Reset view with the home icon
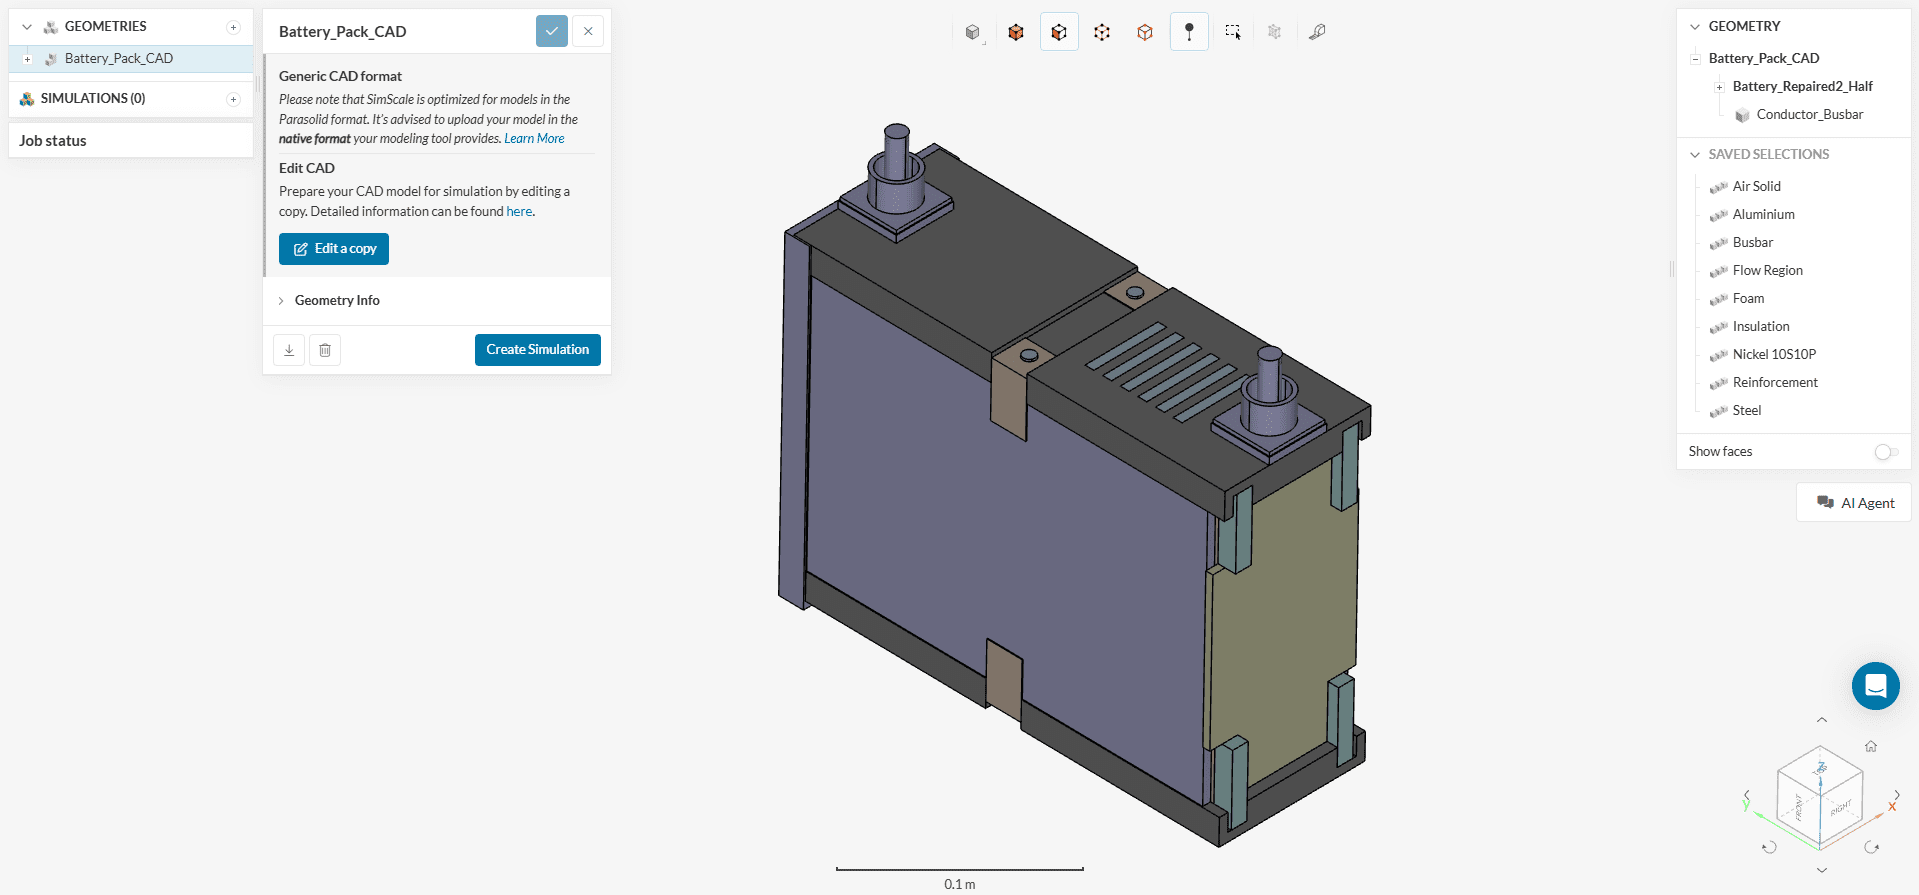The width and height of the screenshot is (1919, 895). pyautogui.click(x=1870, y=746)
